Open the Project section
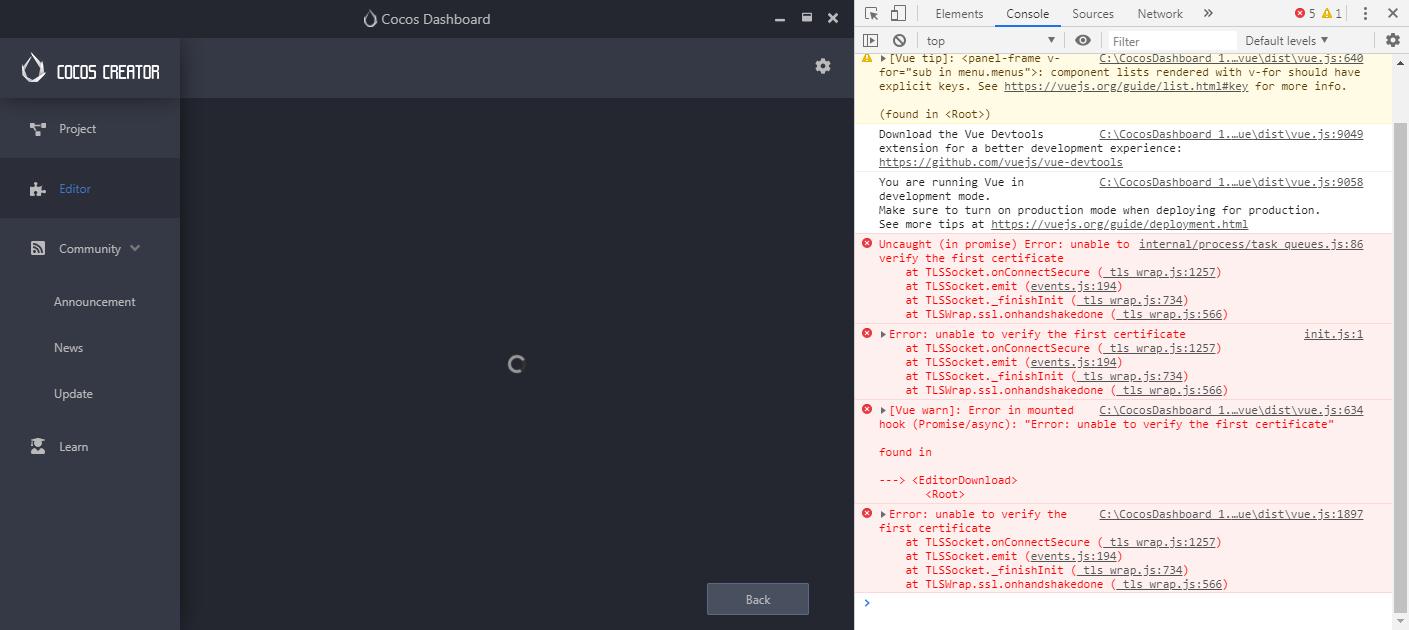The height and width of the screenshot is (630, 1409). tap(90, 129)
